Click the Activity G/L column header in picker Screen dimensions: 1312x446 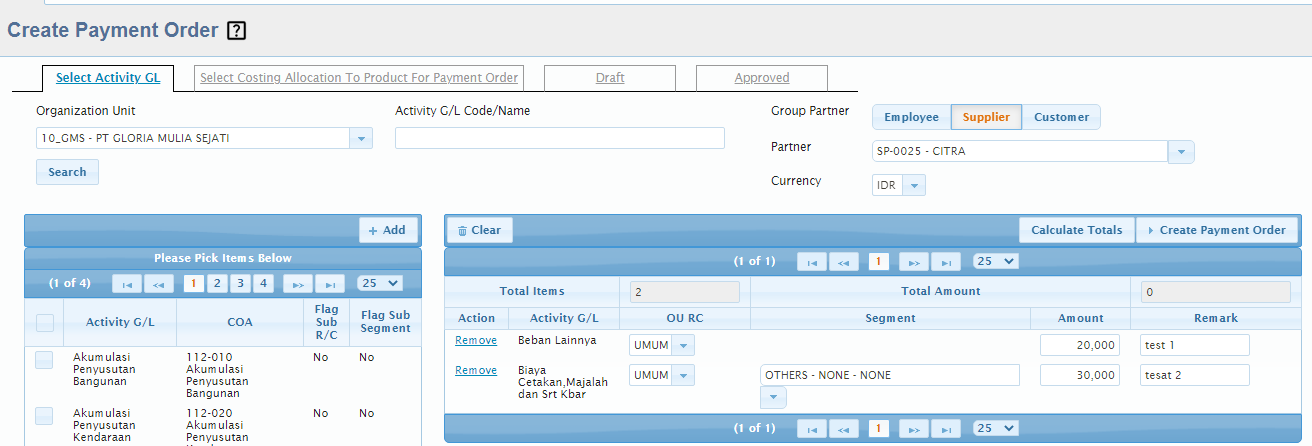(x=120, y=323)
